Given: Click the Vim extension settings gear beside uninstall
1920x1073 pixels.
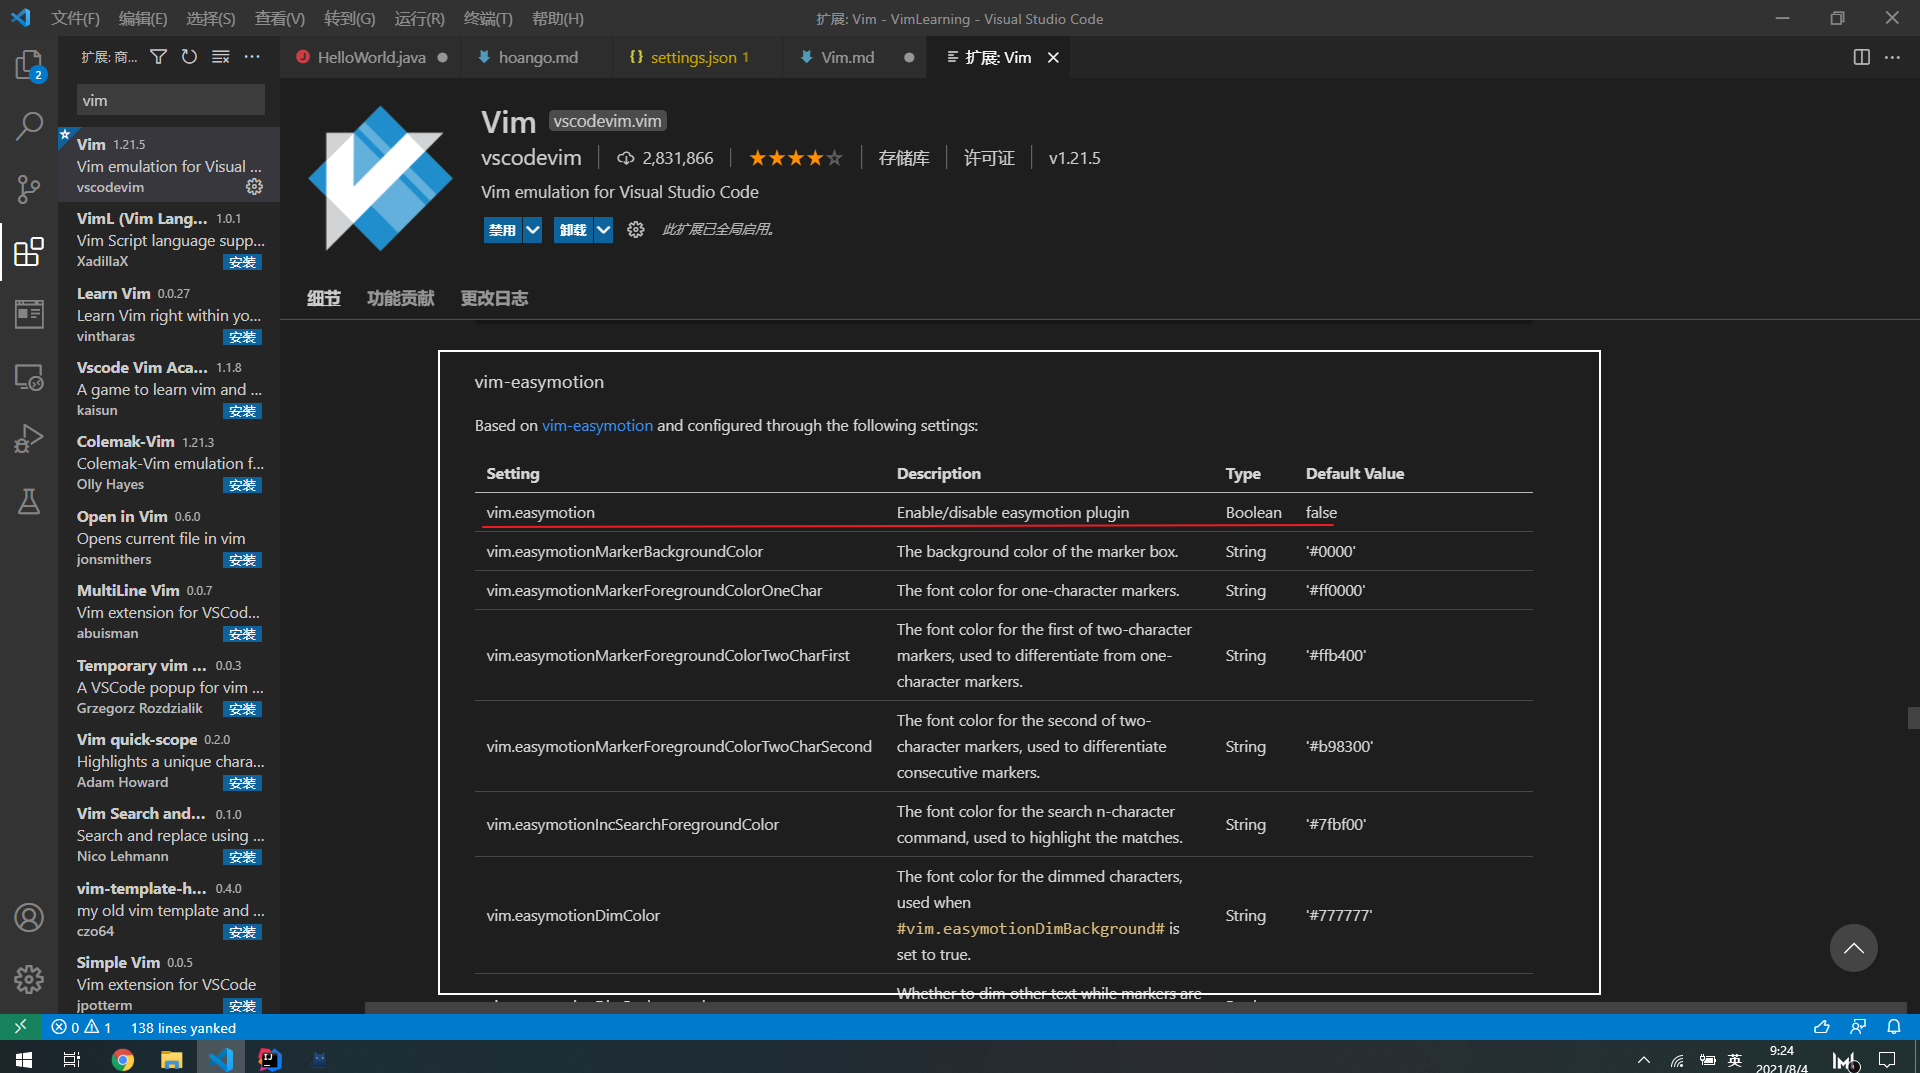Looking at the screenshot, I should tap(635, 230).
